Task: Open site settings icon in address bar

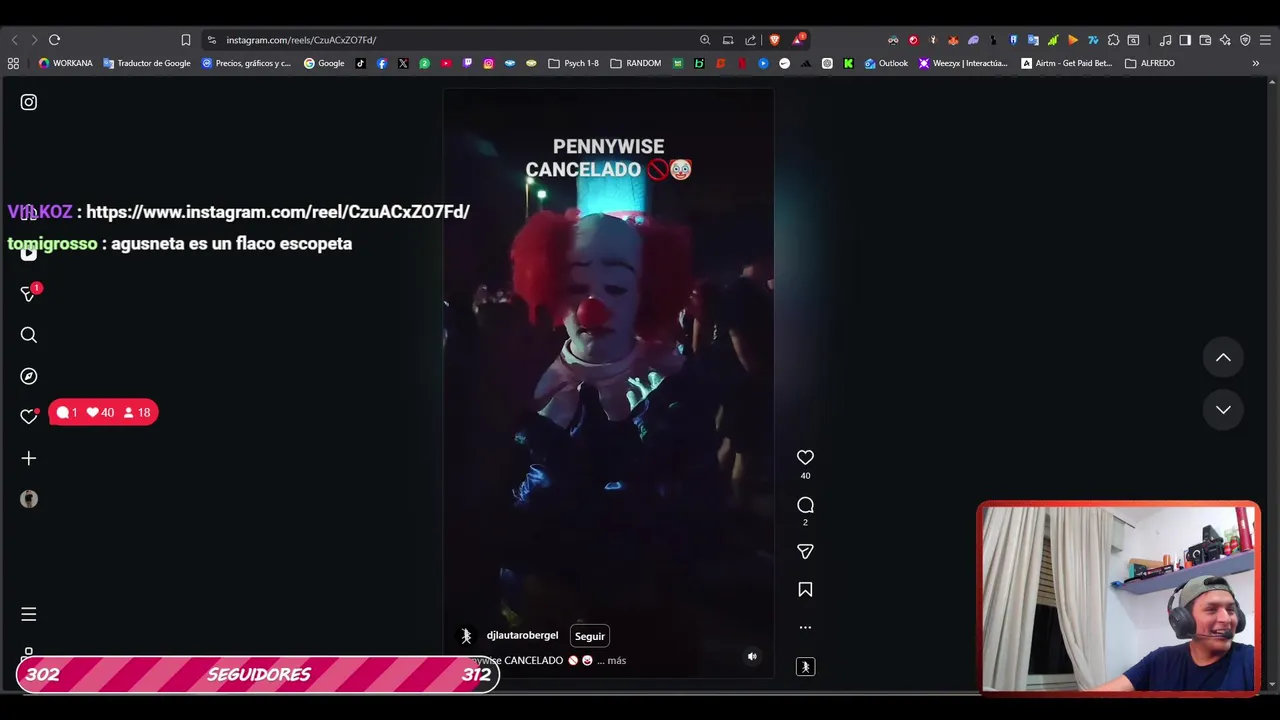Action: [x=211, y=40]
